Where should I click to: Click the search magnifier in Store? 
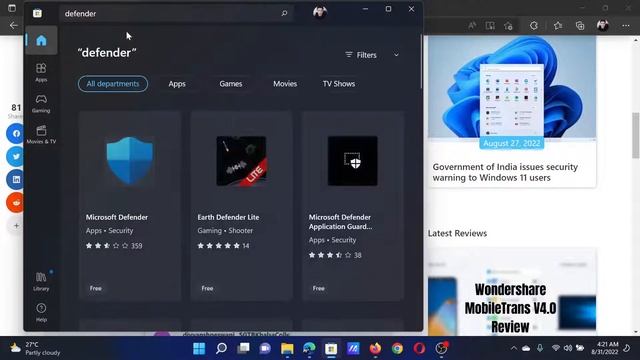click(x=284, y=13)
